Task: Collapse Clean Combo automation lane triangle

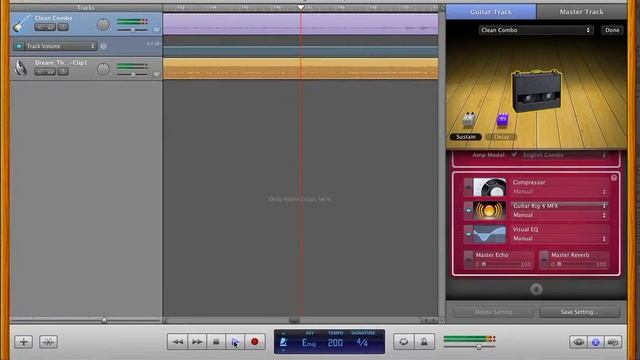Action: coord(156,29)
